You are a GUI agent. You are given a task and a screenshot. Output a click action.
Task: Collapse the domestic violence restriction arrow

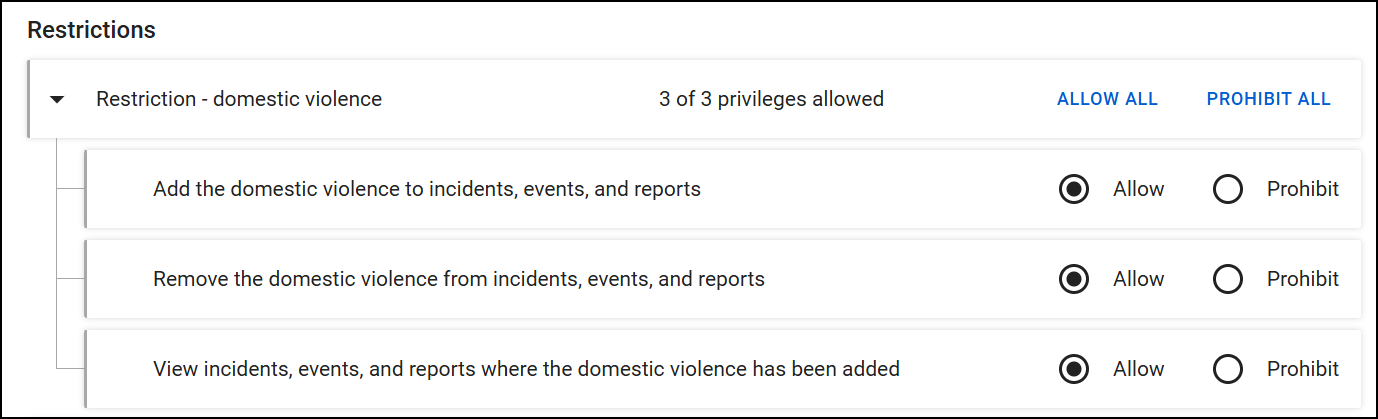pyautogui.click(x=57, y=99)
